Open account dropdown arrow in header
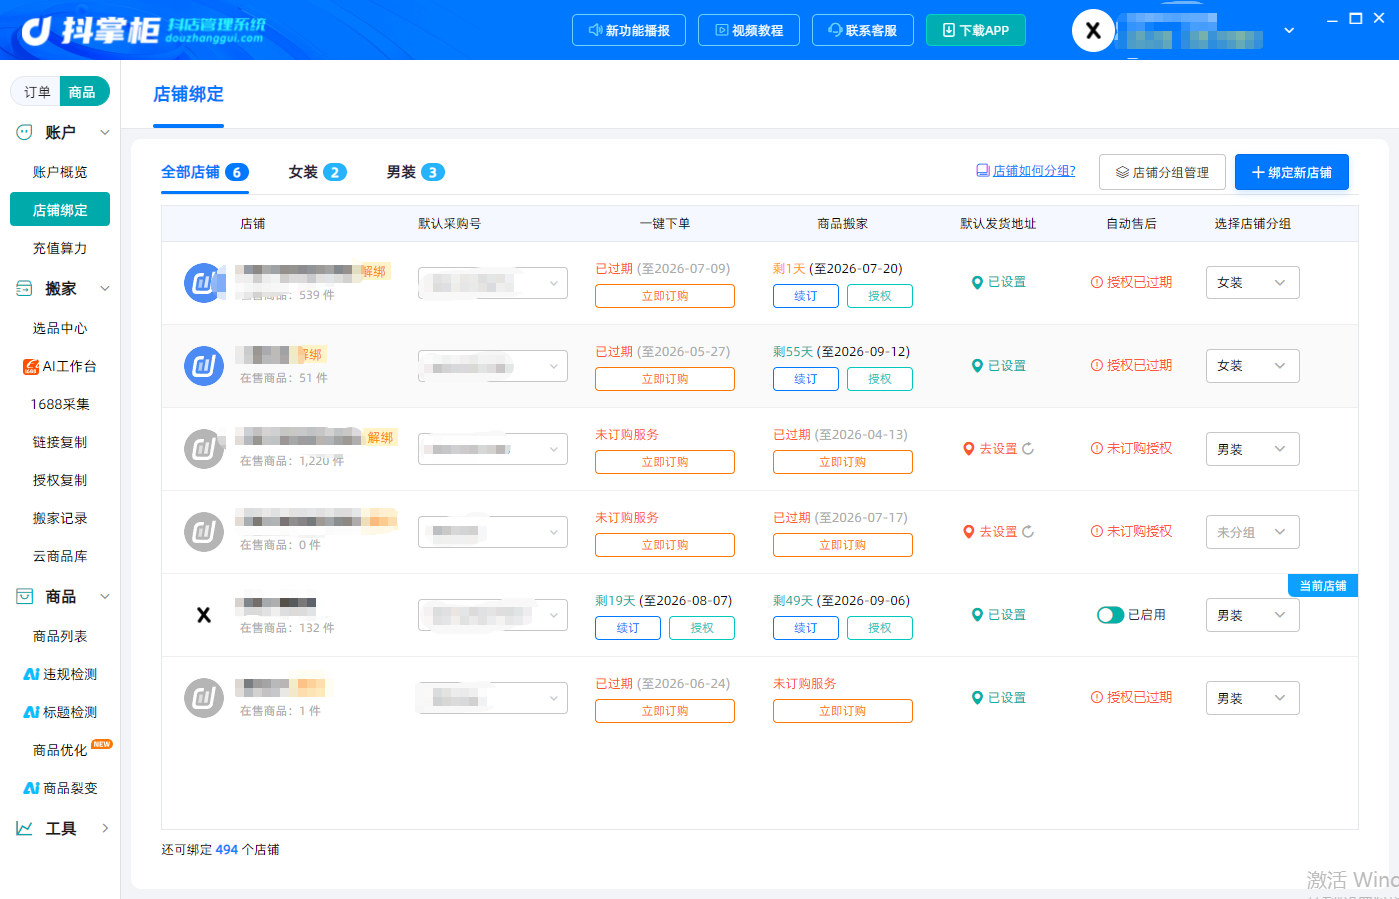 pos(1289,30)
